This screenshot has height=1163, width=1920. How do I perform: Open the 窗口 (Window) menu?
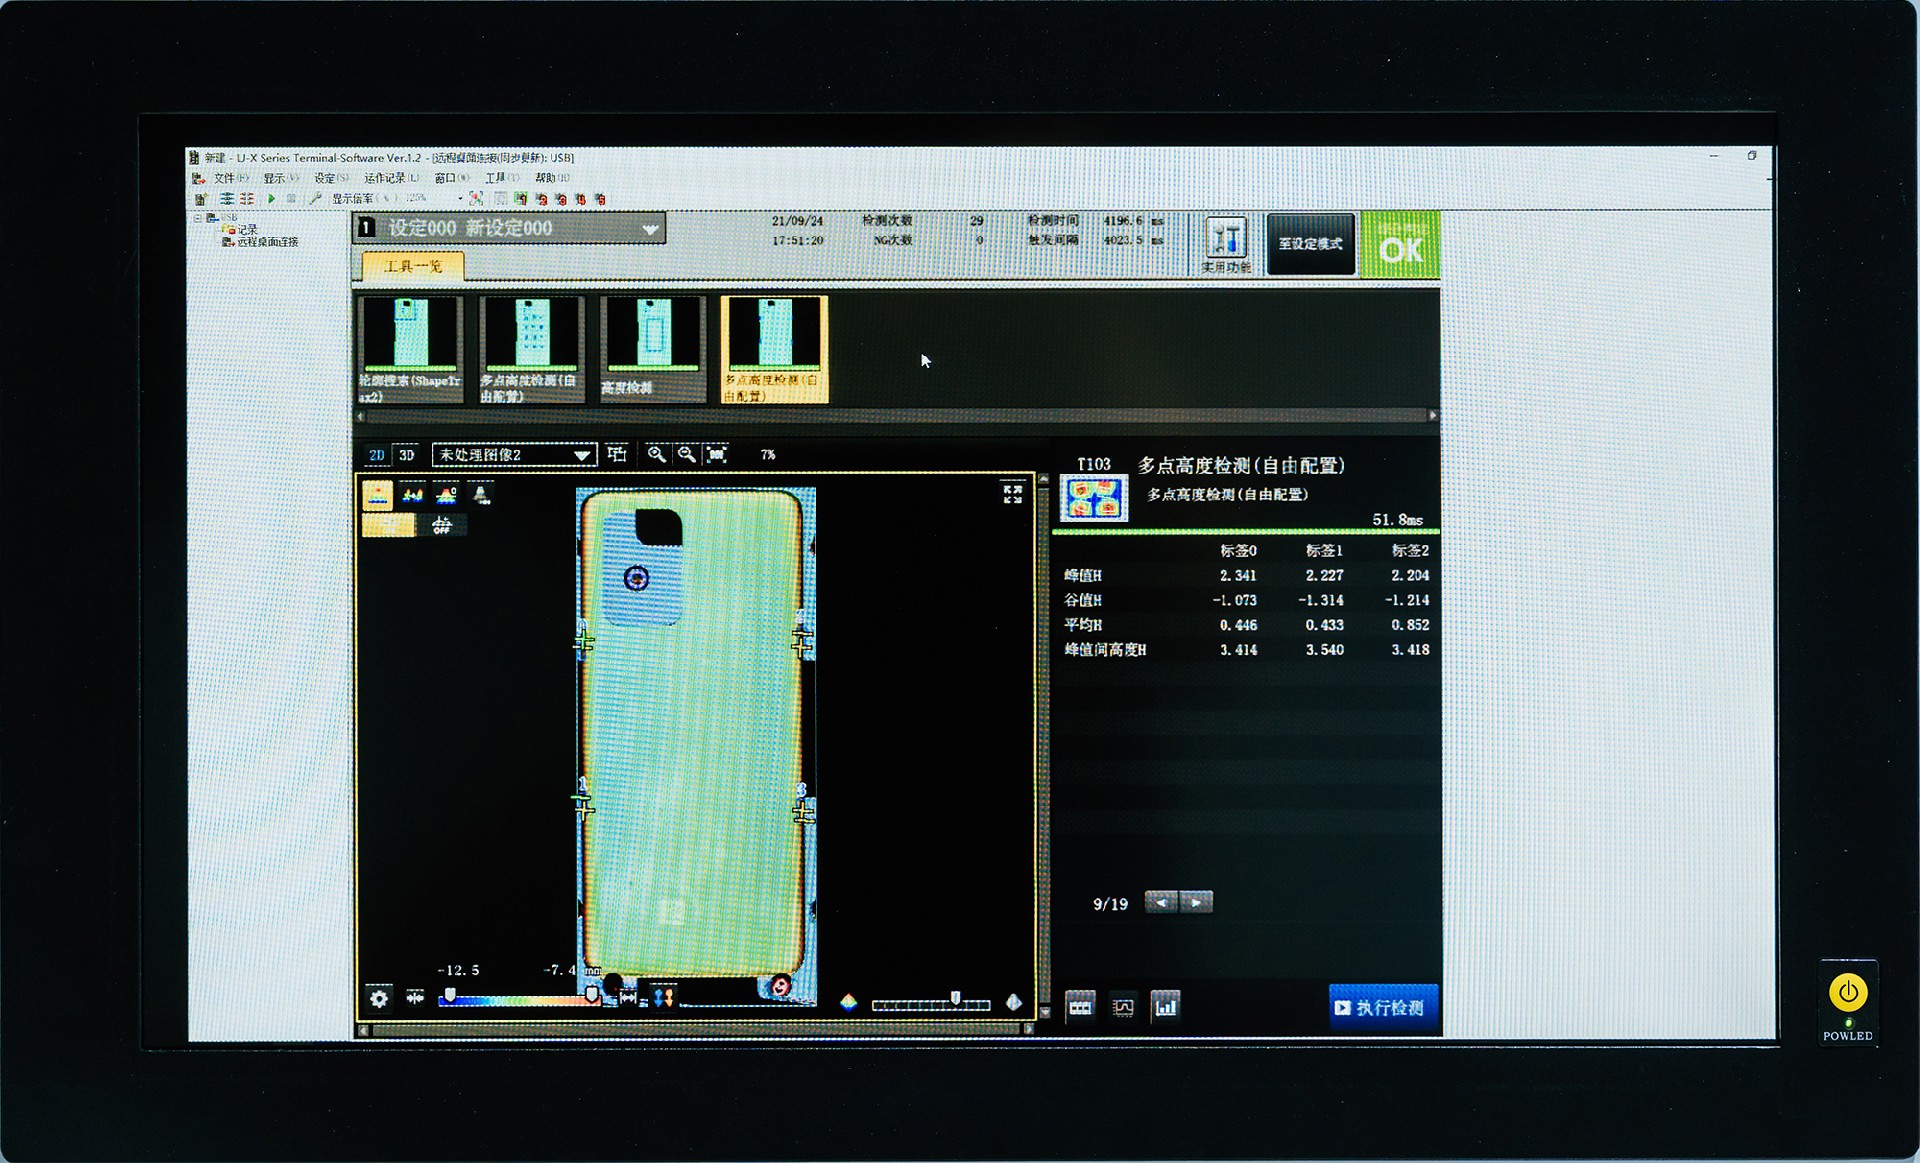click(451, 178)
